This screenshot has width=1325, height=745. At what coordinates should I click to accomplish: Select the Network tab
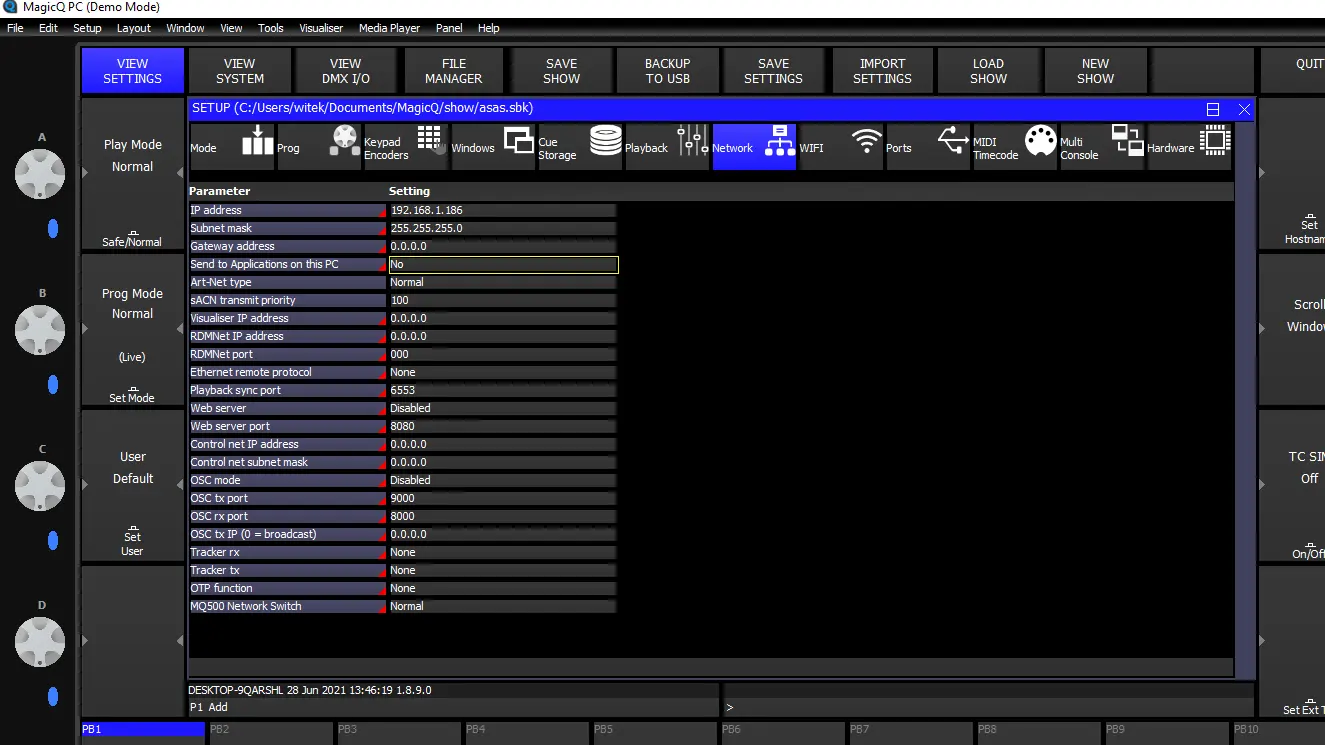[x=754, y=147]
